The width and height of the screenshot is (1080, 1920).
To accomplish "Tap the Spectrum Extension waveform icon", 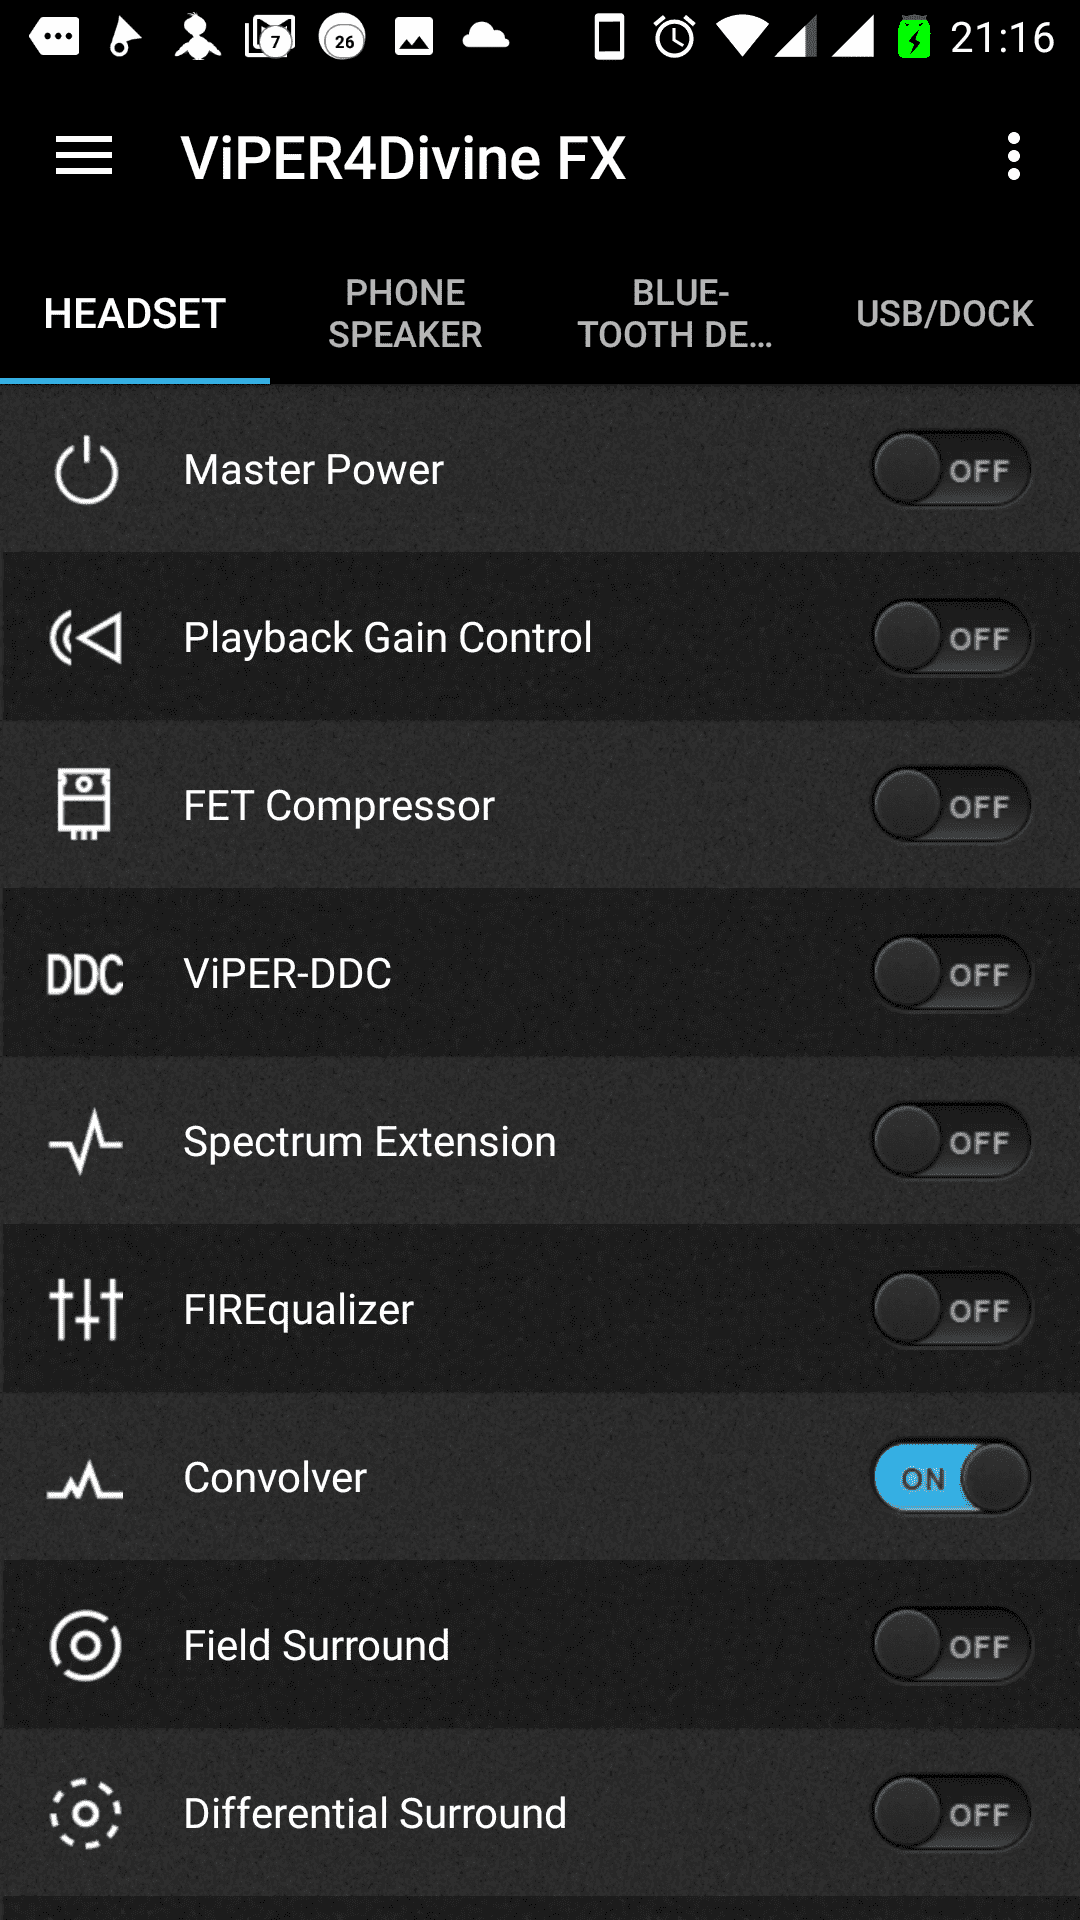I will point(86,1142).
